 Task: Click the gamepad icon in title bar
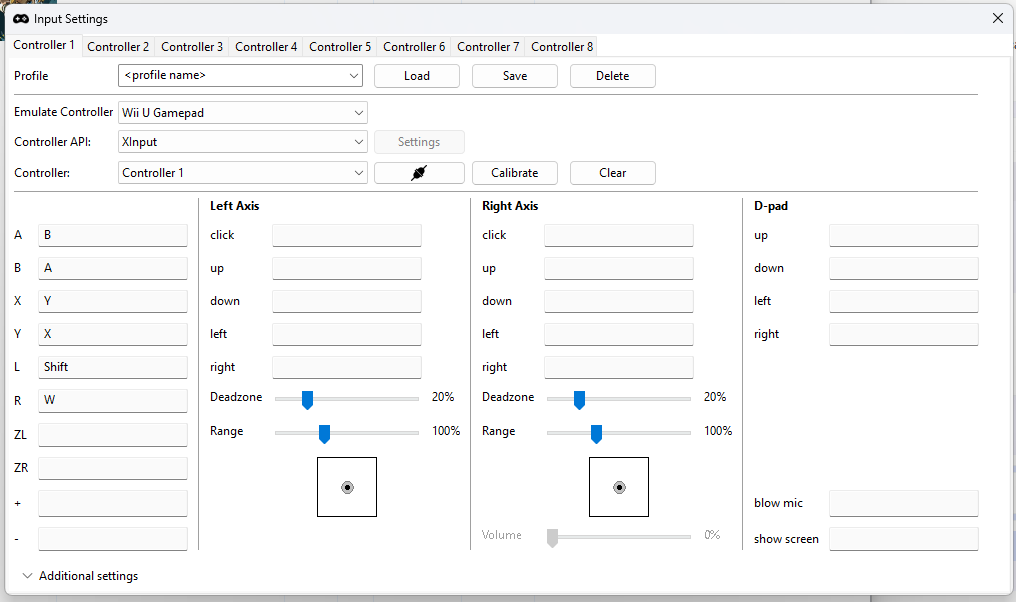tap(21, 19)
